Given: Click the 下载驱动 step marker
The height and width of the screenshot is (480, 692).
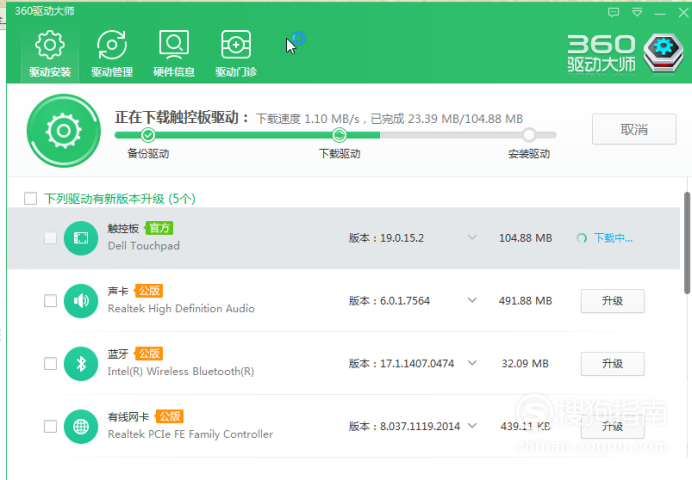Looking at the screenshot, I should point(339,135).
